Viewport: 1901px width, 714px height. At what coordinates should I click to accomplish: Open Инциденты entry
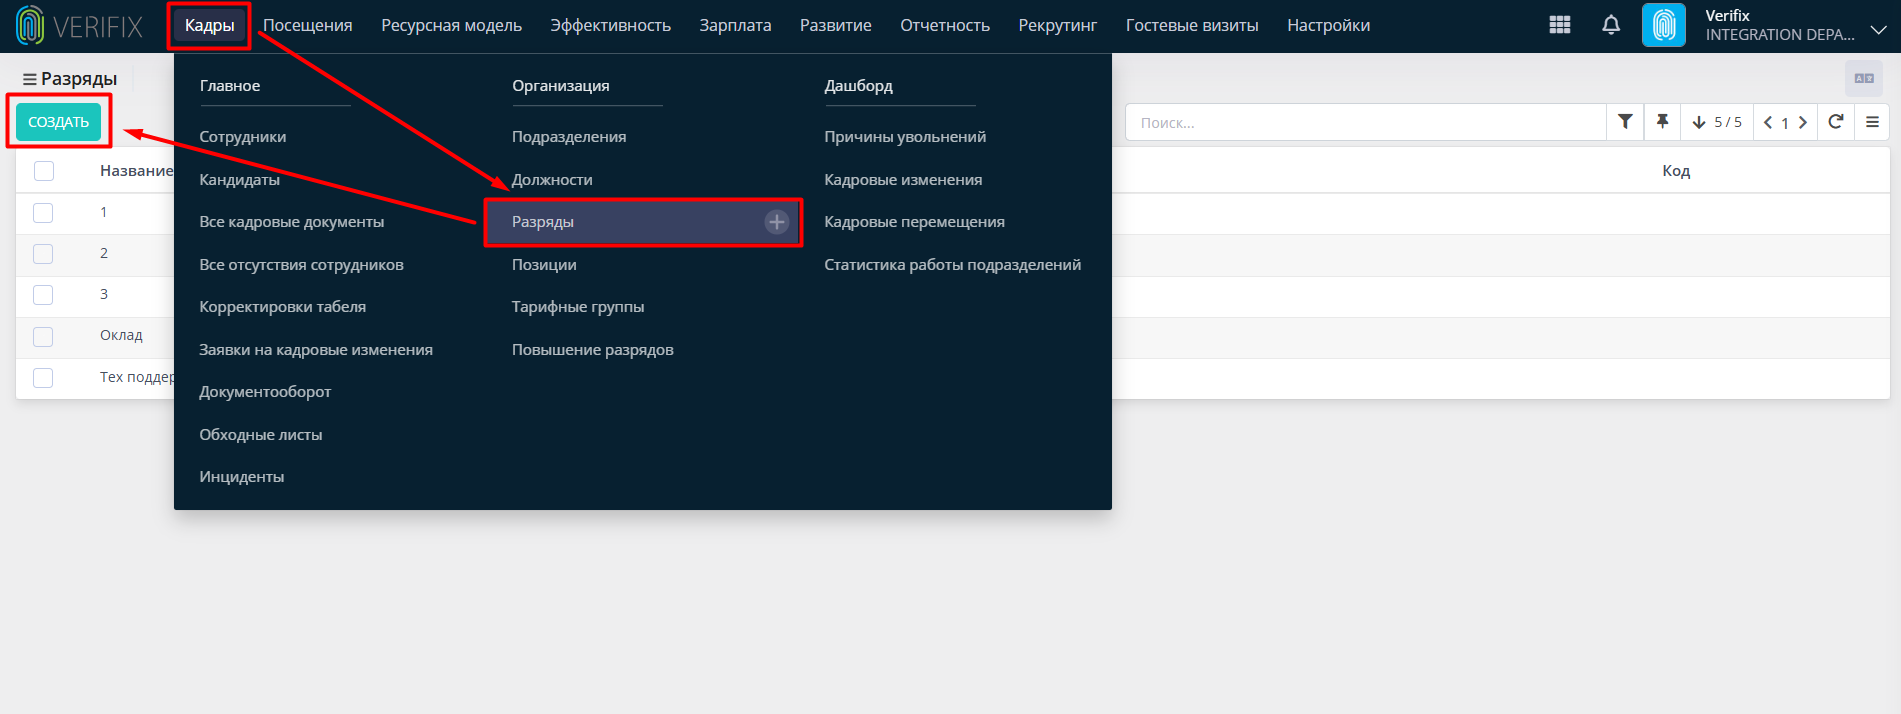pyautogui.click(x=242, y=477)
